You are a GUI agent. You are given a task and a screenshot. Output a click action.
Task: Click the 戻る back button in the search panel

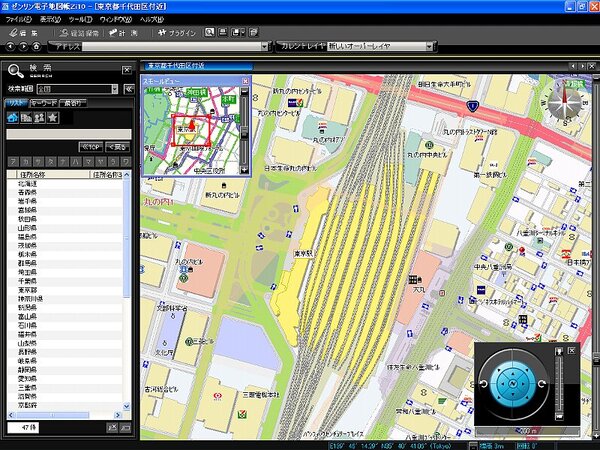tap(117, 146)
